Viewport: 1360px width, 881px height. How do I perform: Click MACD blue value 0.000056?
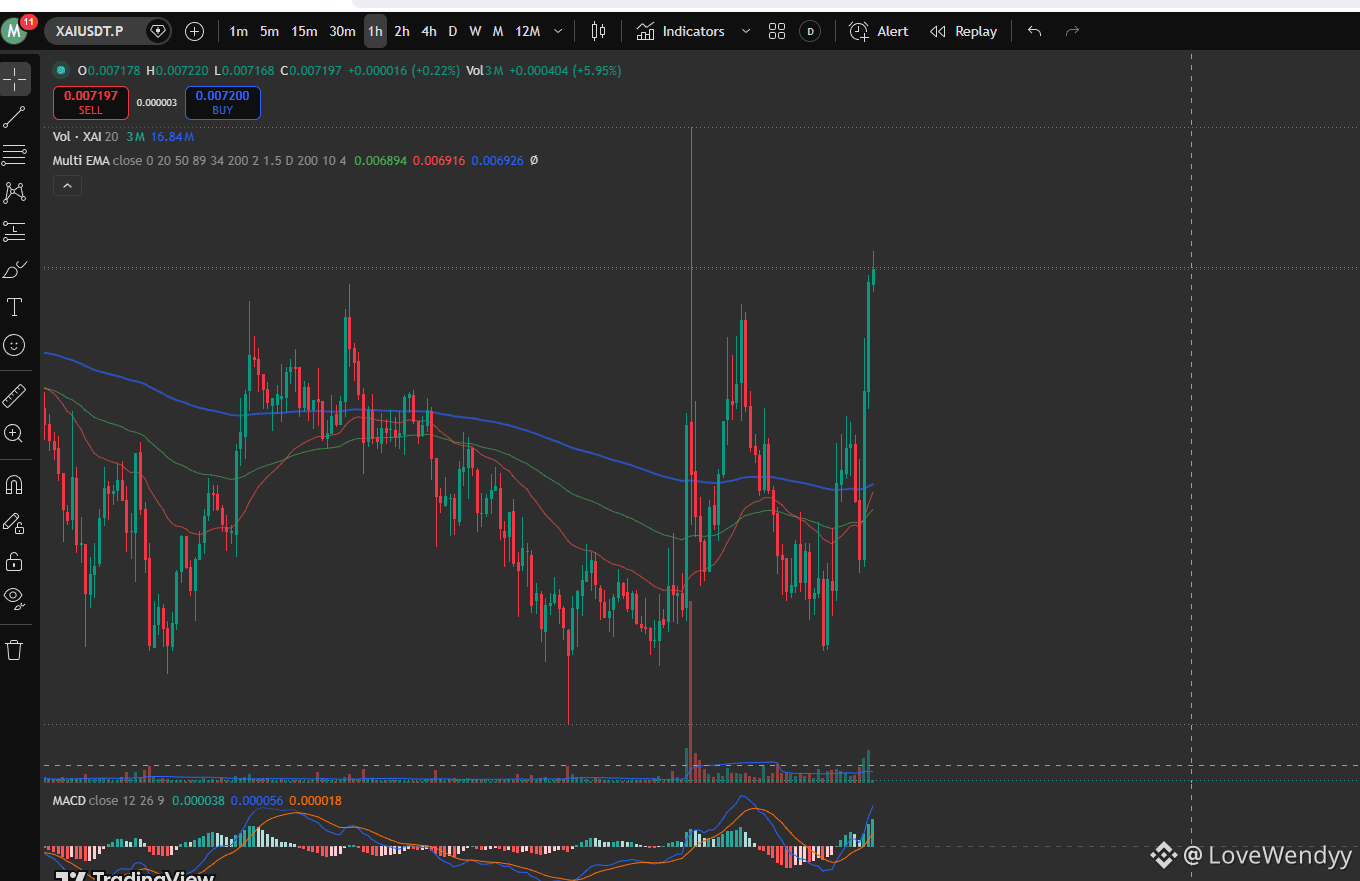click(x=257, y=800)
